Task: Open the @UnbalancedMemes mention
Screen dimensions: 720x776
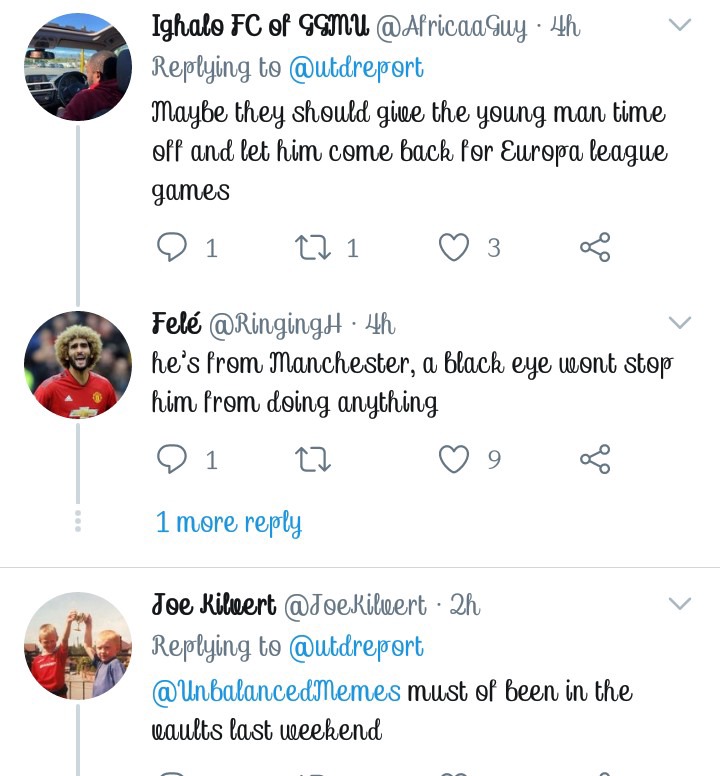Action: point(276,691)
